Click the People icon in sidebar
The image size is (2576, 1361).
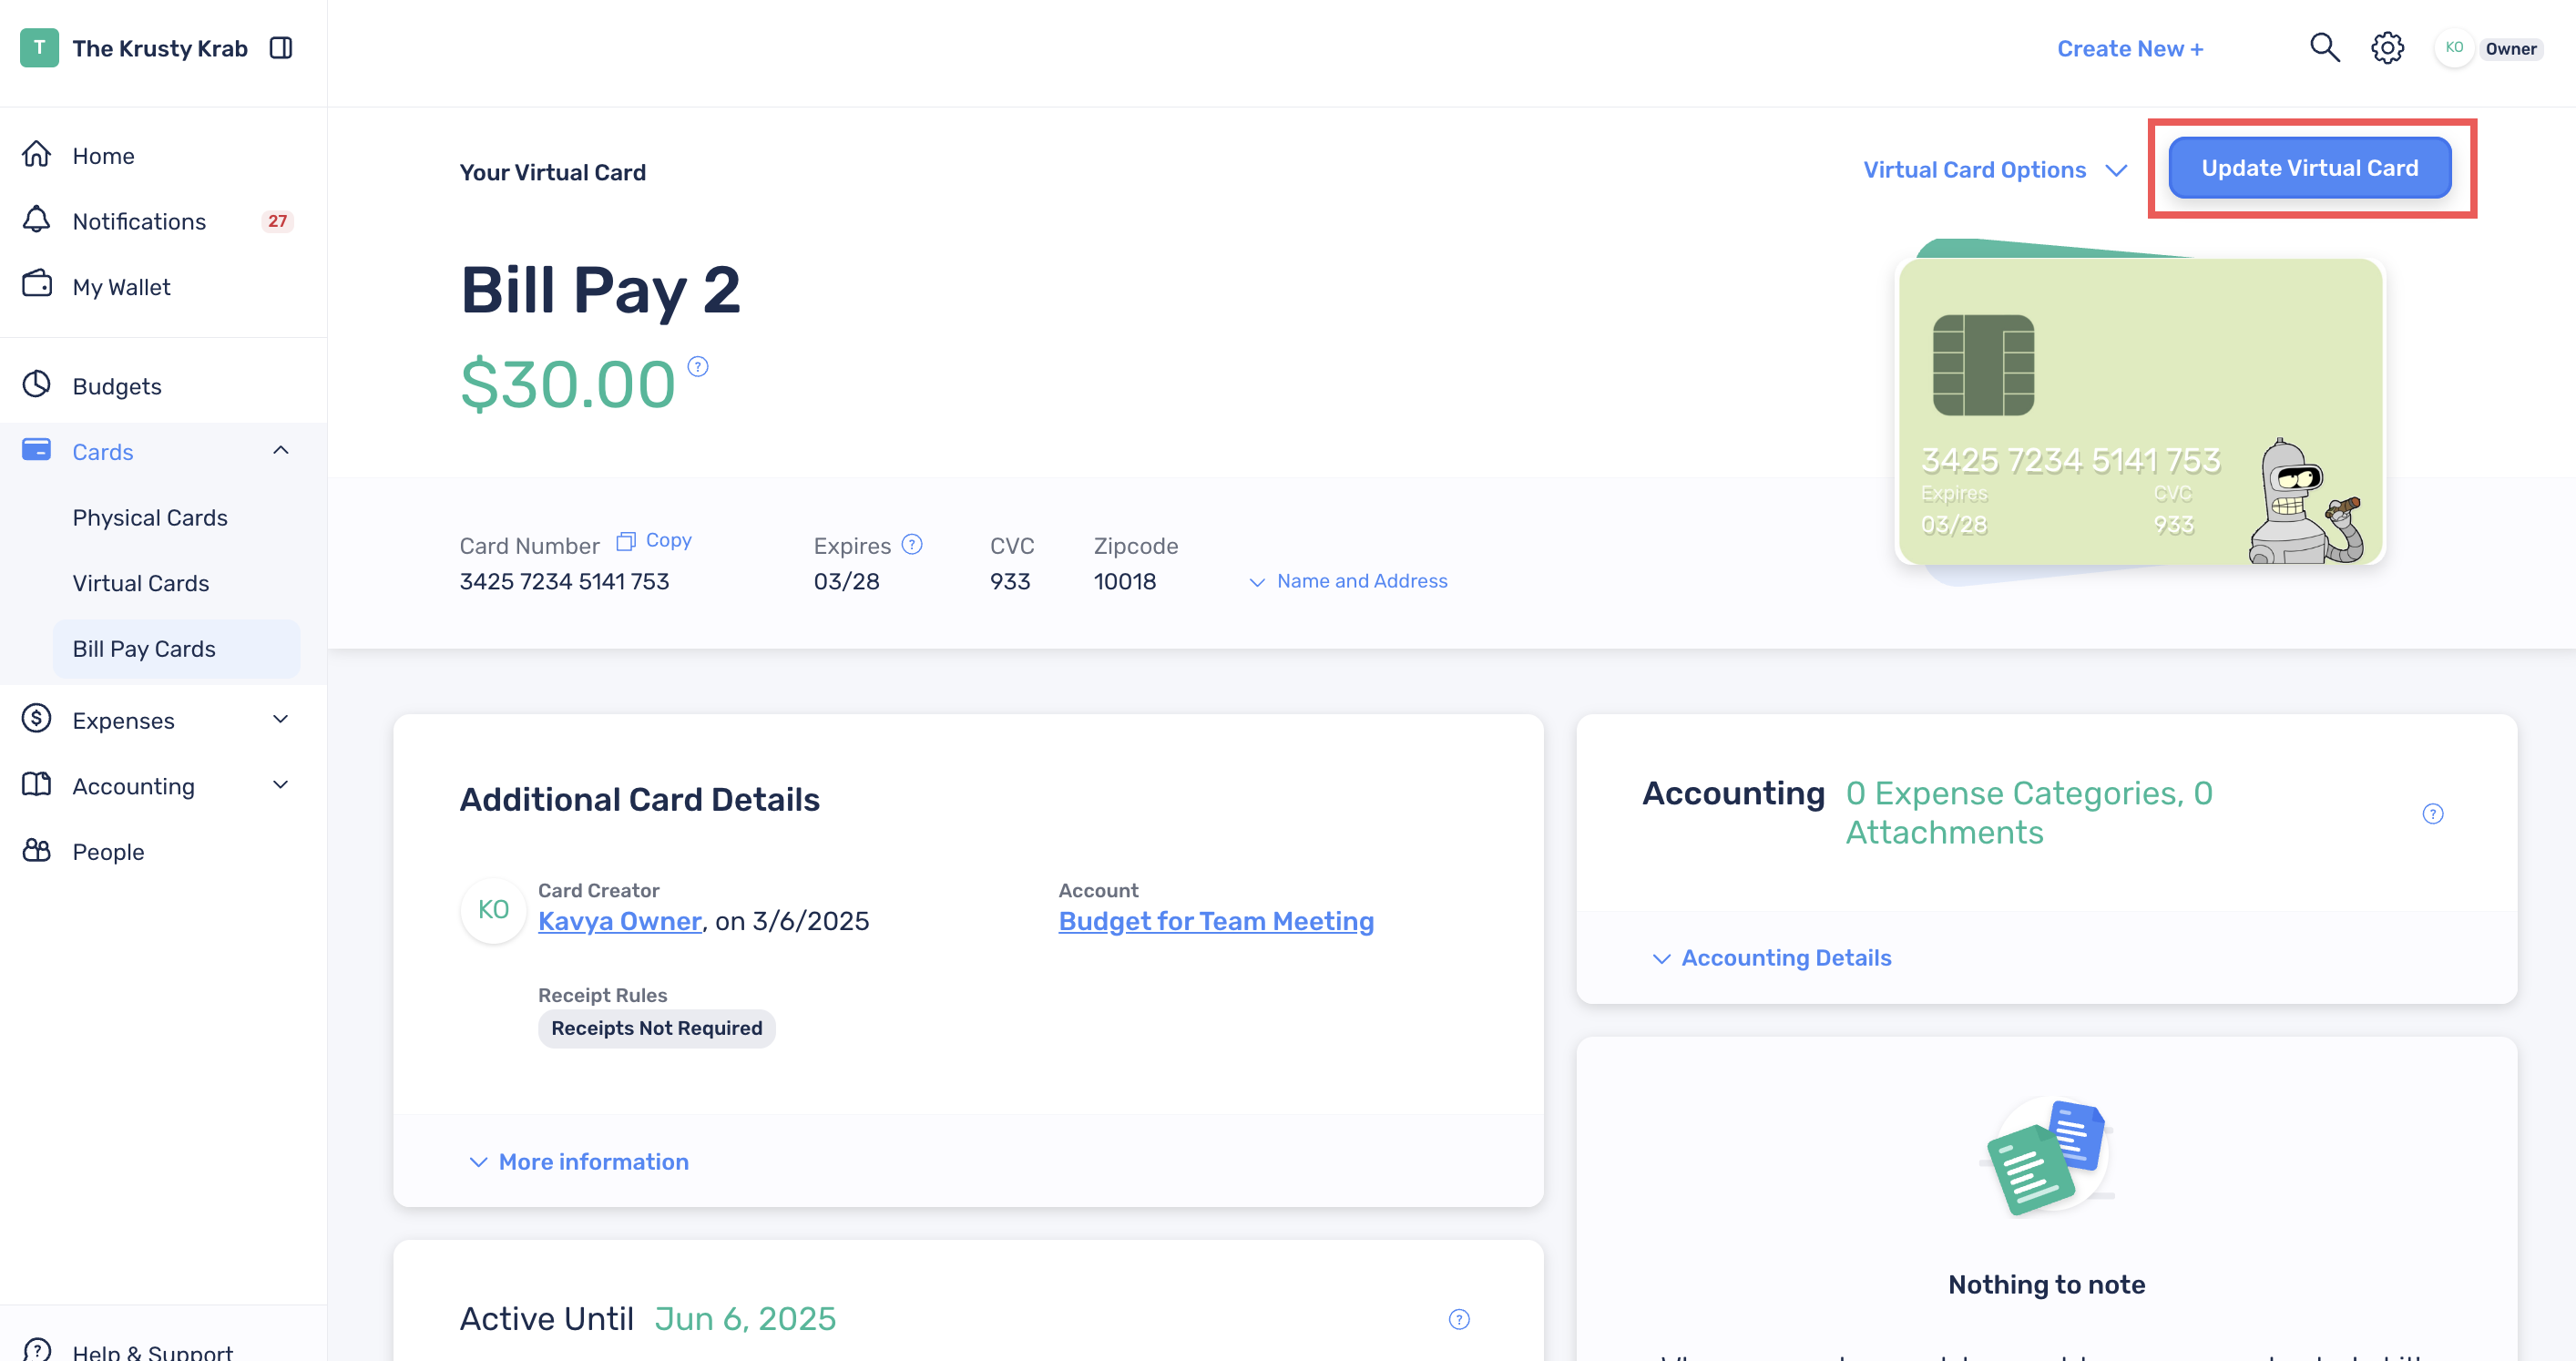click(x=37, y=850)
